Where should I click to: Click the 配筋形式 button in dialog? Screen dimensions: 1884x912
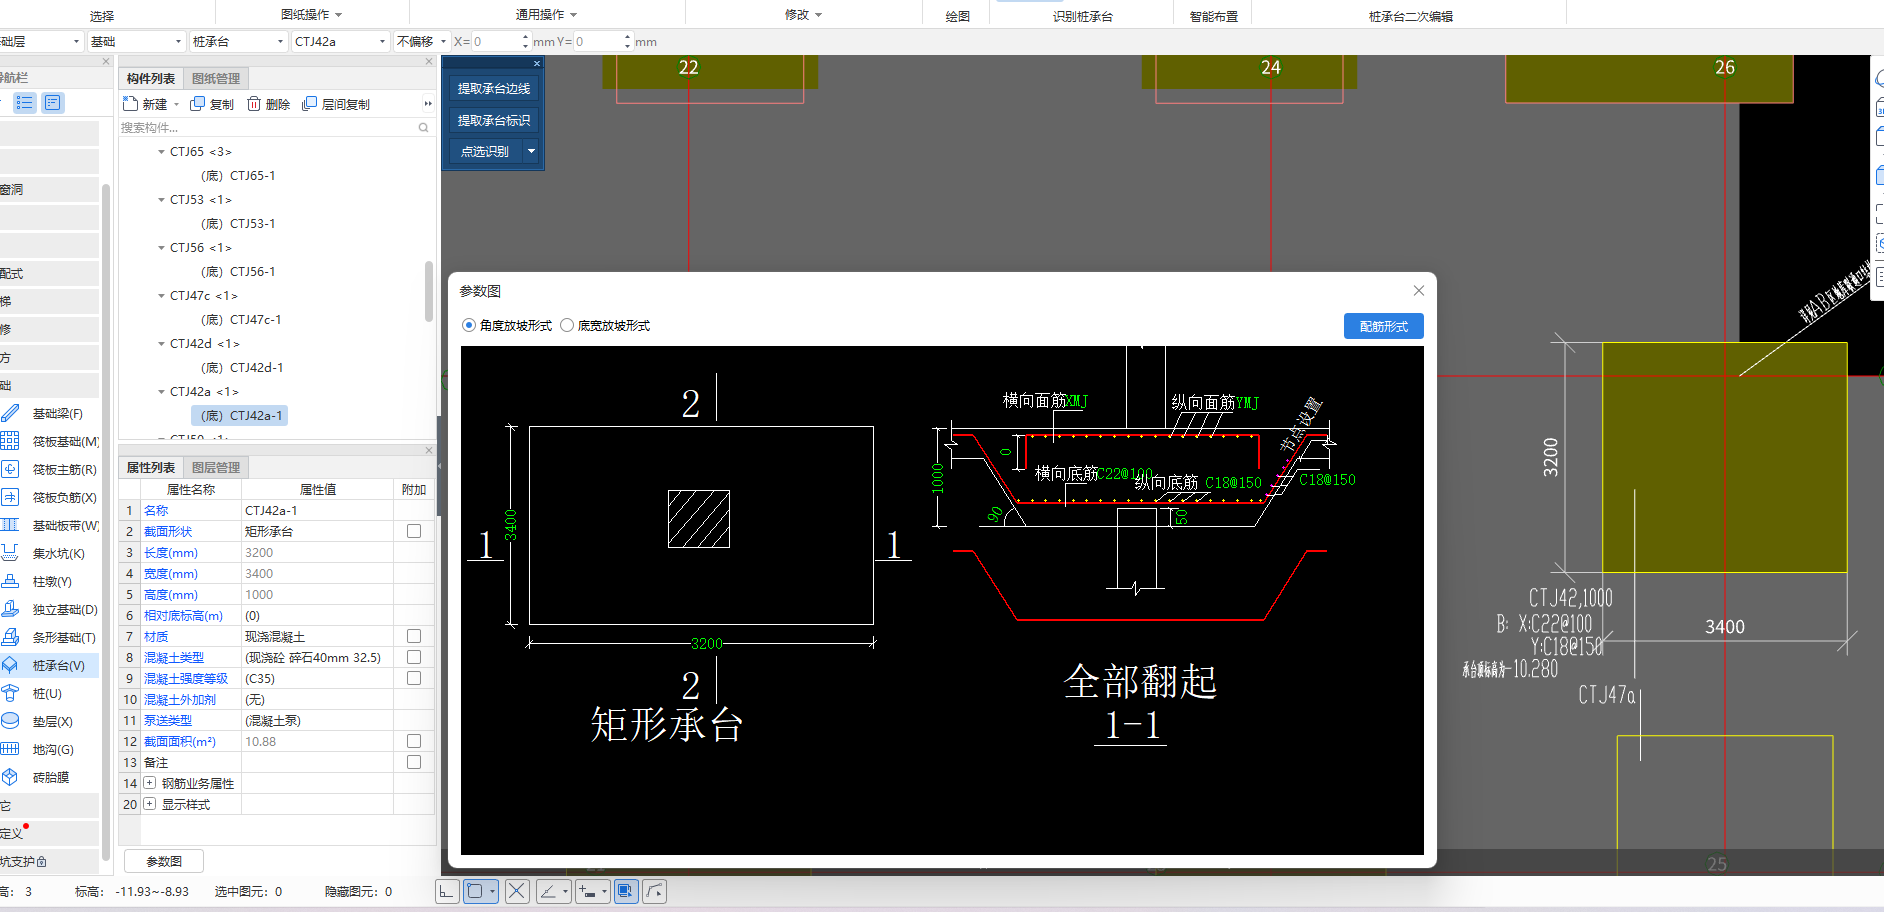[1383, 327]
